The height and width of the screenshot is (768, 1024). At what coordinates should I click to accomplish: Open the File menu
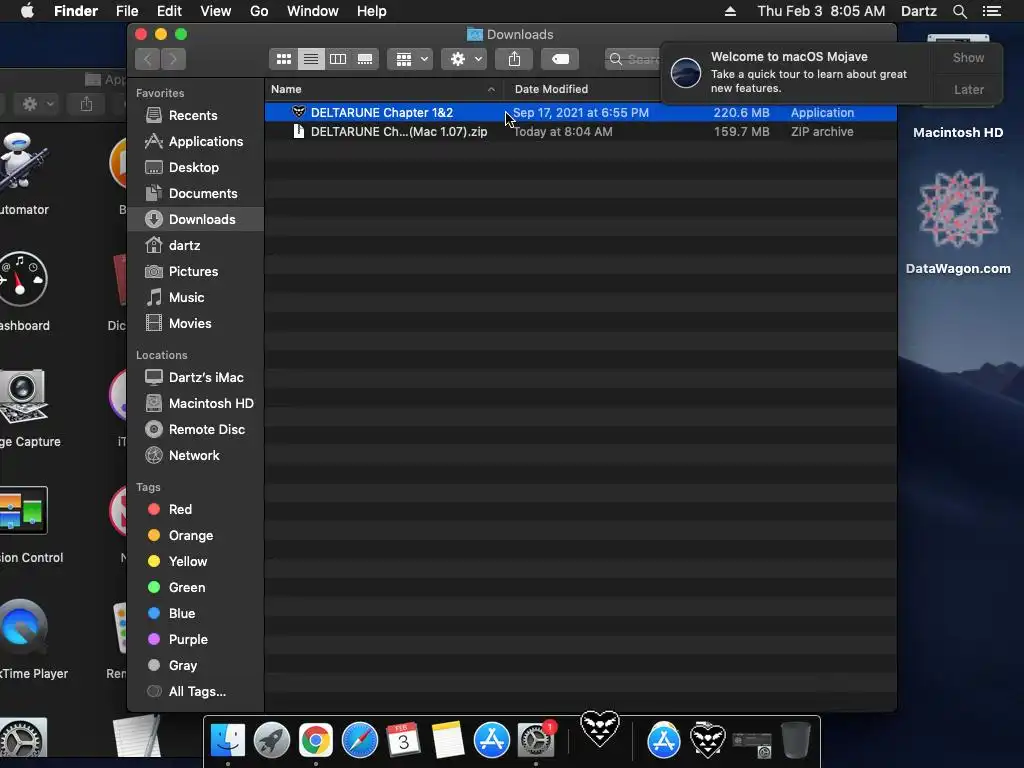127,11
